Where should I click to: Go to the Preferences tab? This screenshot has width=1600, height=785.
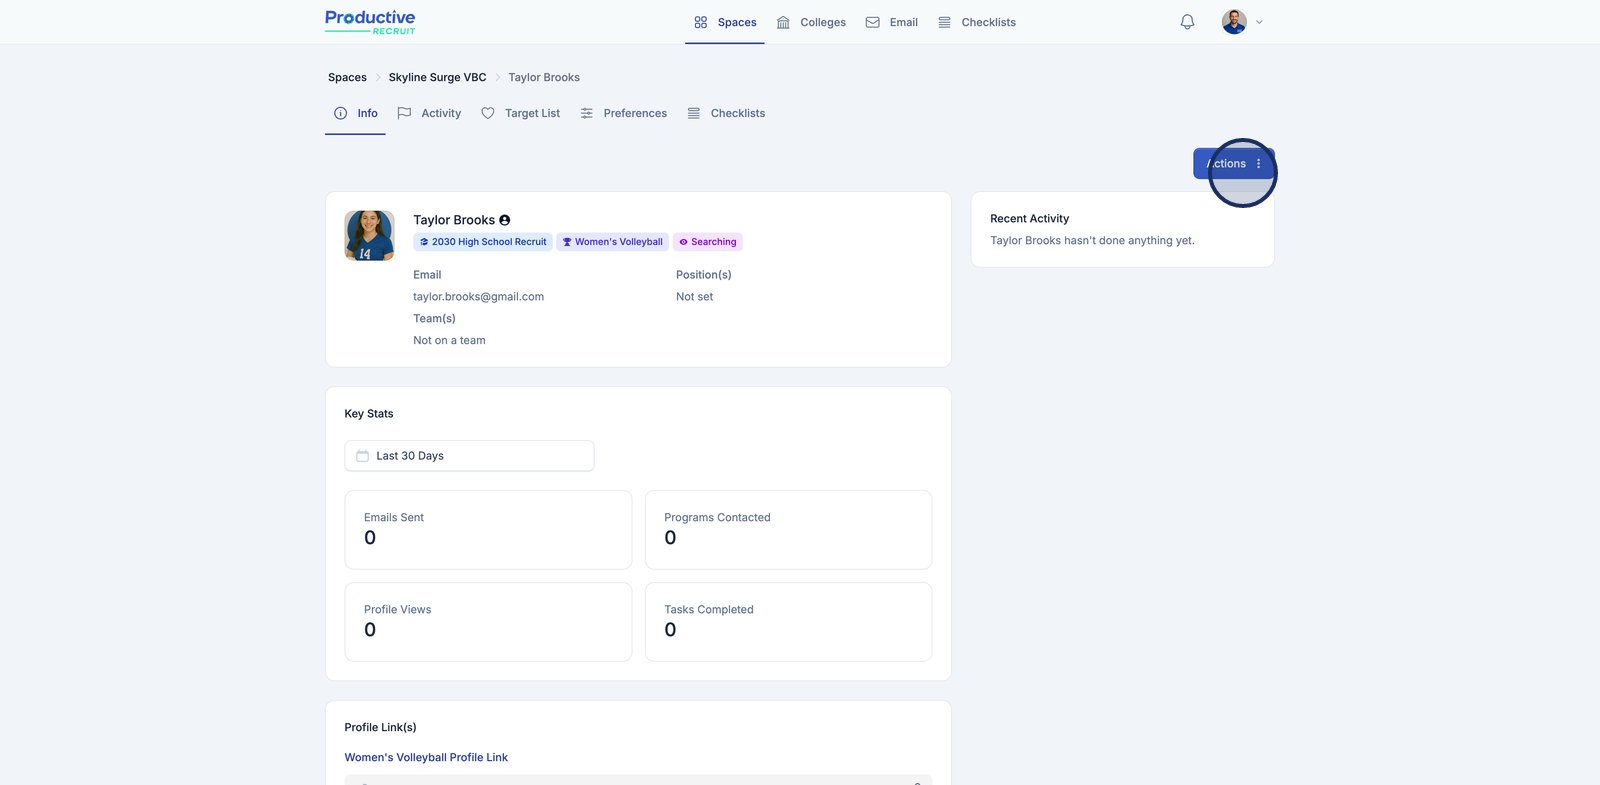tap(624, 114)
